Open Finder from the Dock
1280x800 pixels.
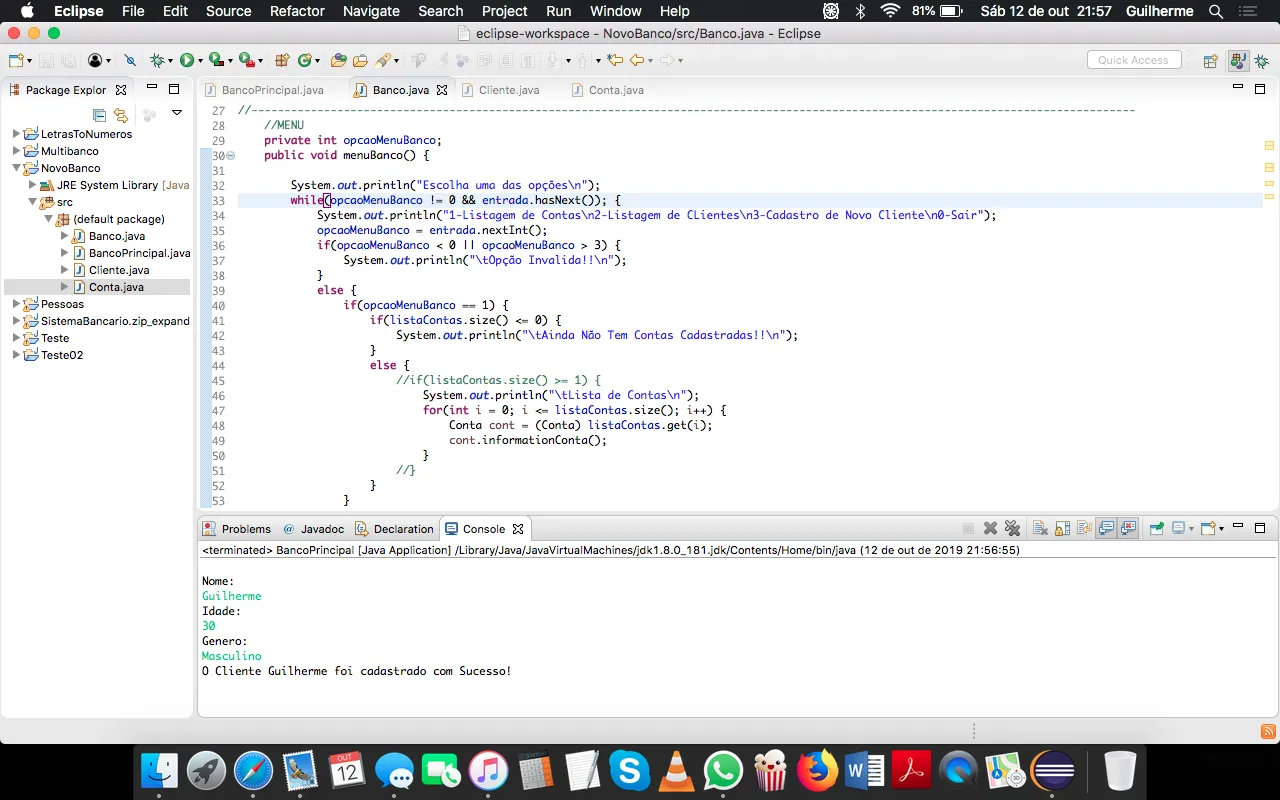coord(159,771)
